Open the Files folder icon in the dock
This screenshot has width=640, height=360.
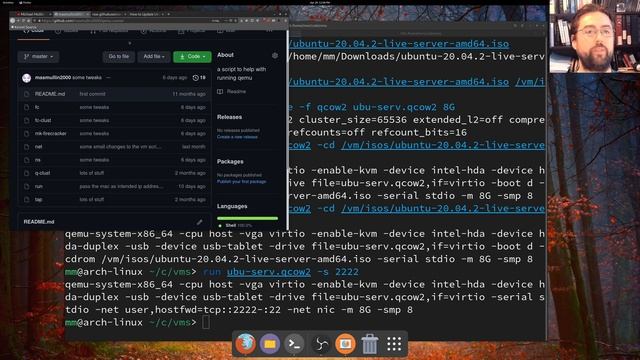click(x=269, y=344)
